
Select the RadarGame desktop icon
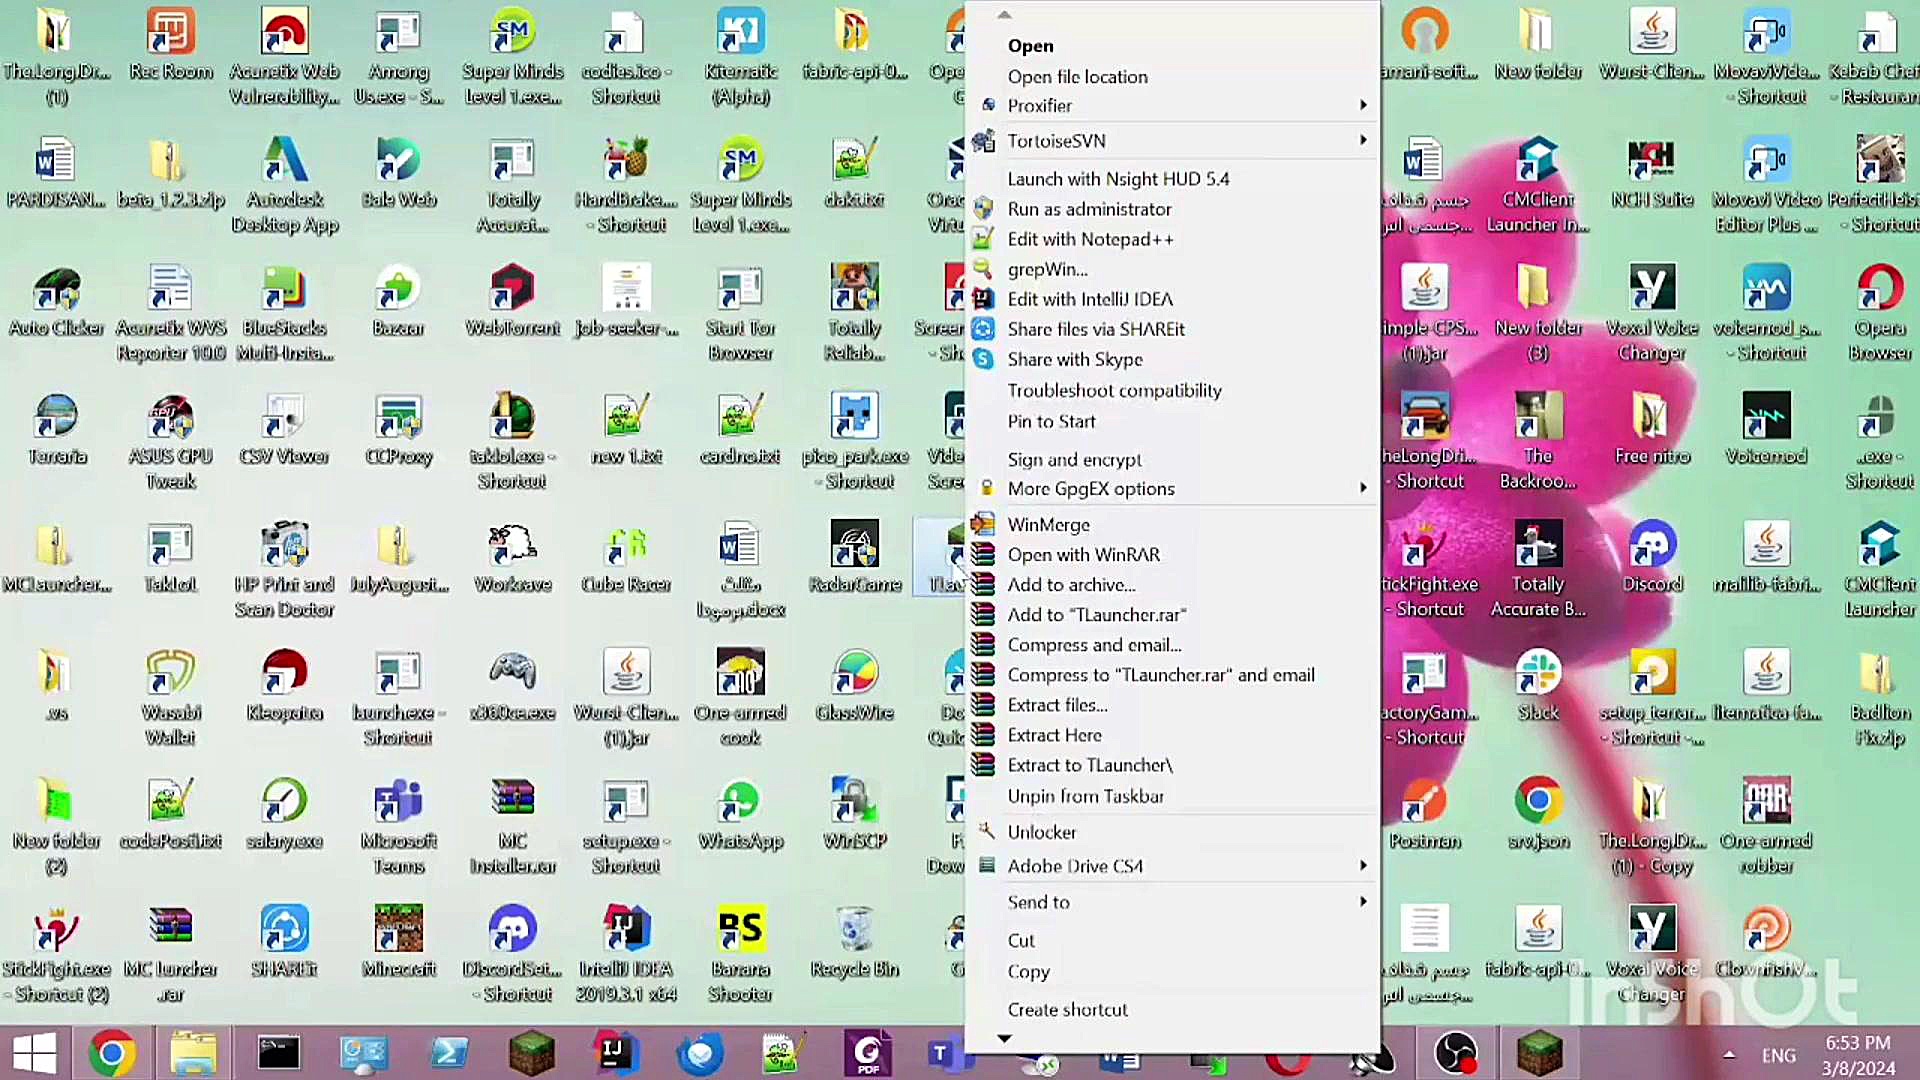tap(854, 556)
